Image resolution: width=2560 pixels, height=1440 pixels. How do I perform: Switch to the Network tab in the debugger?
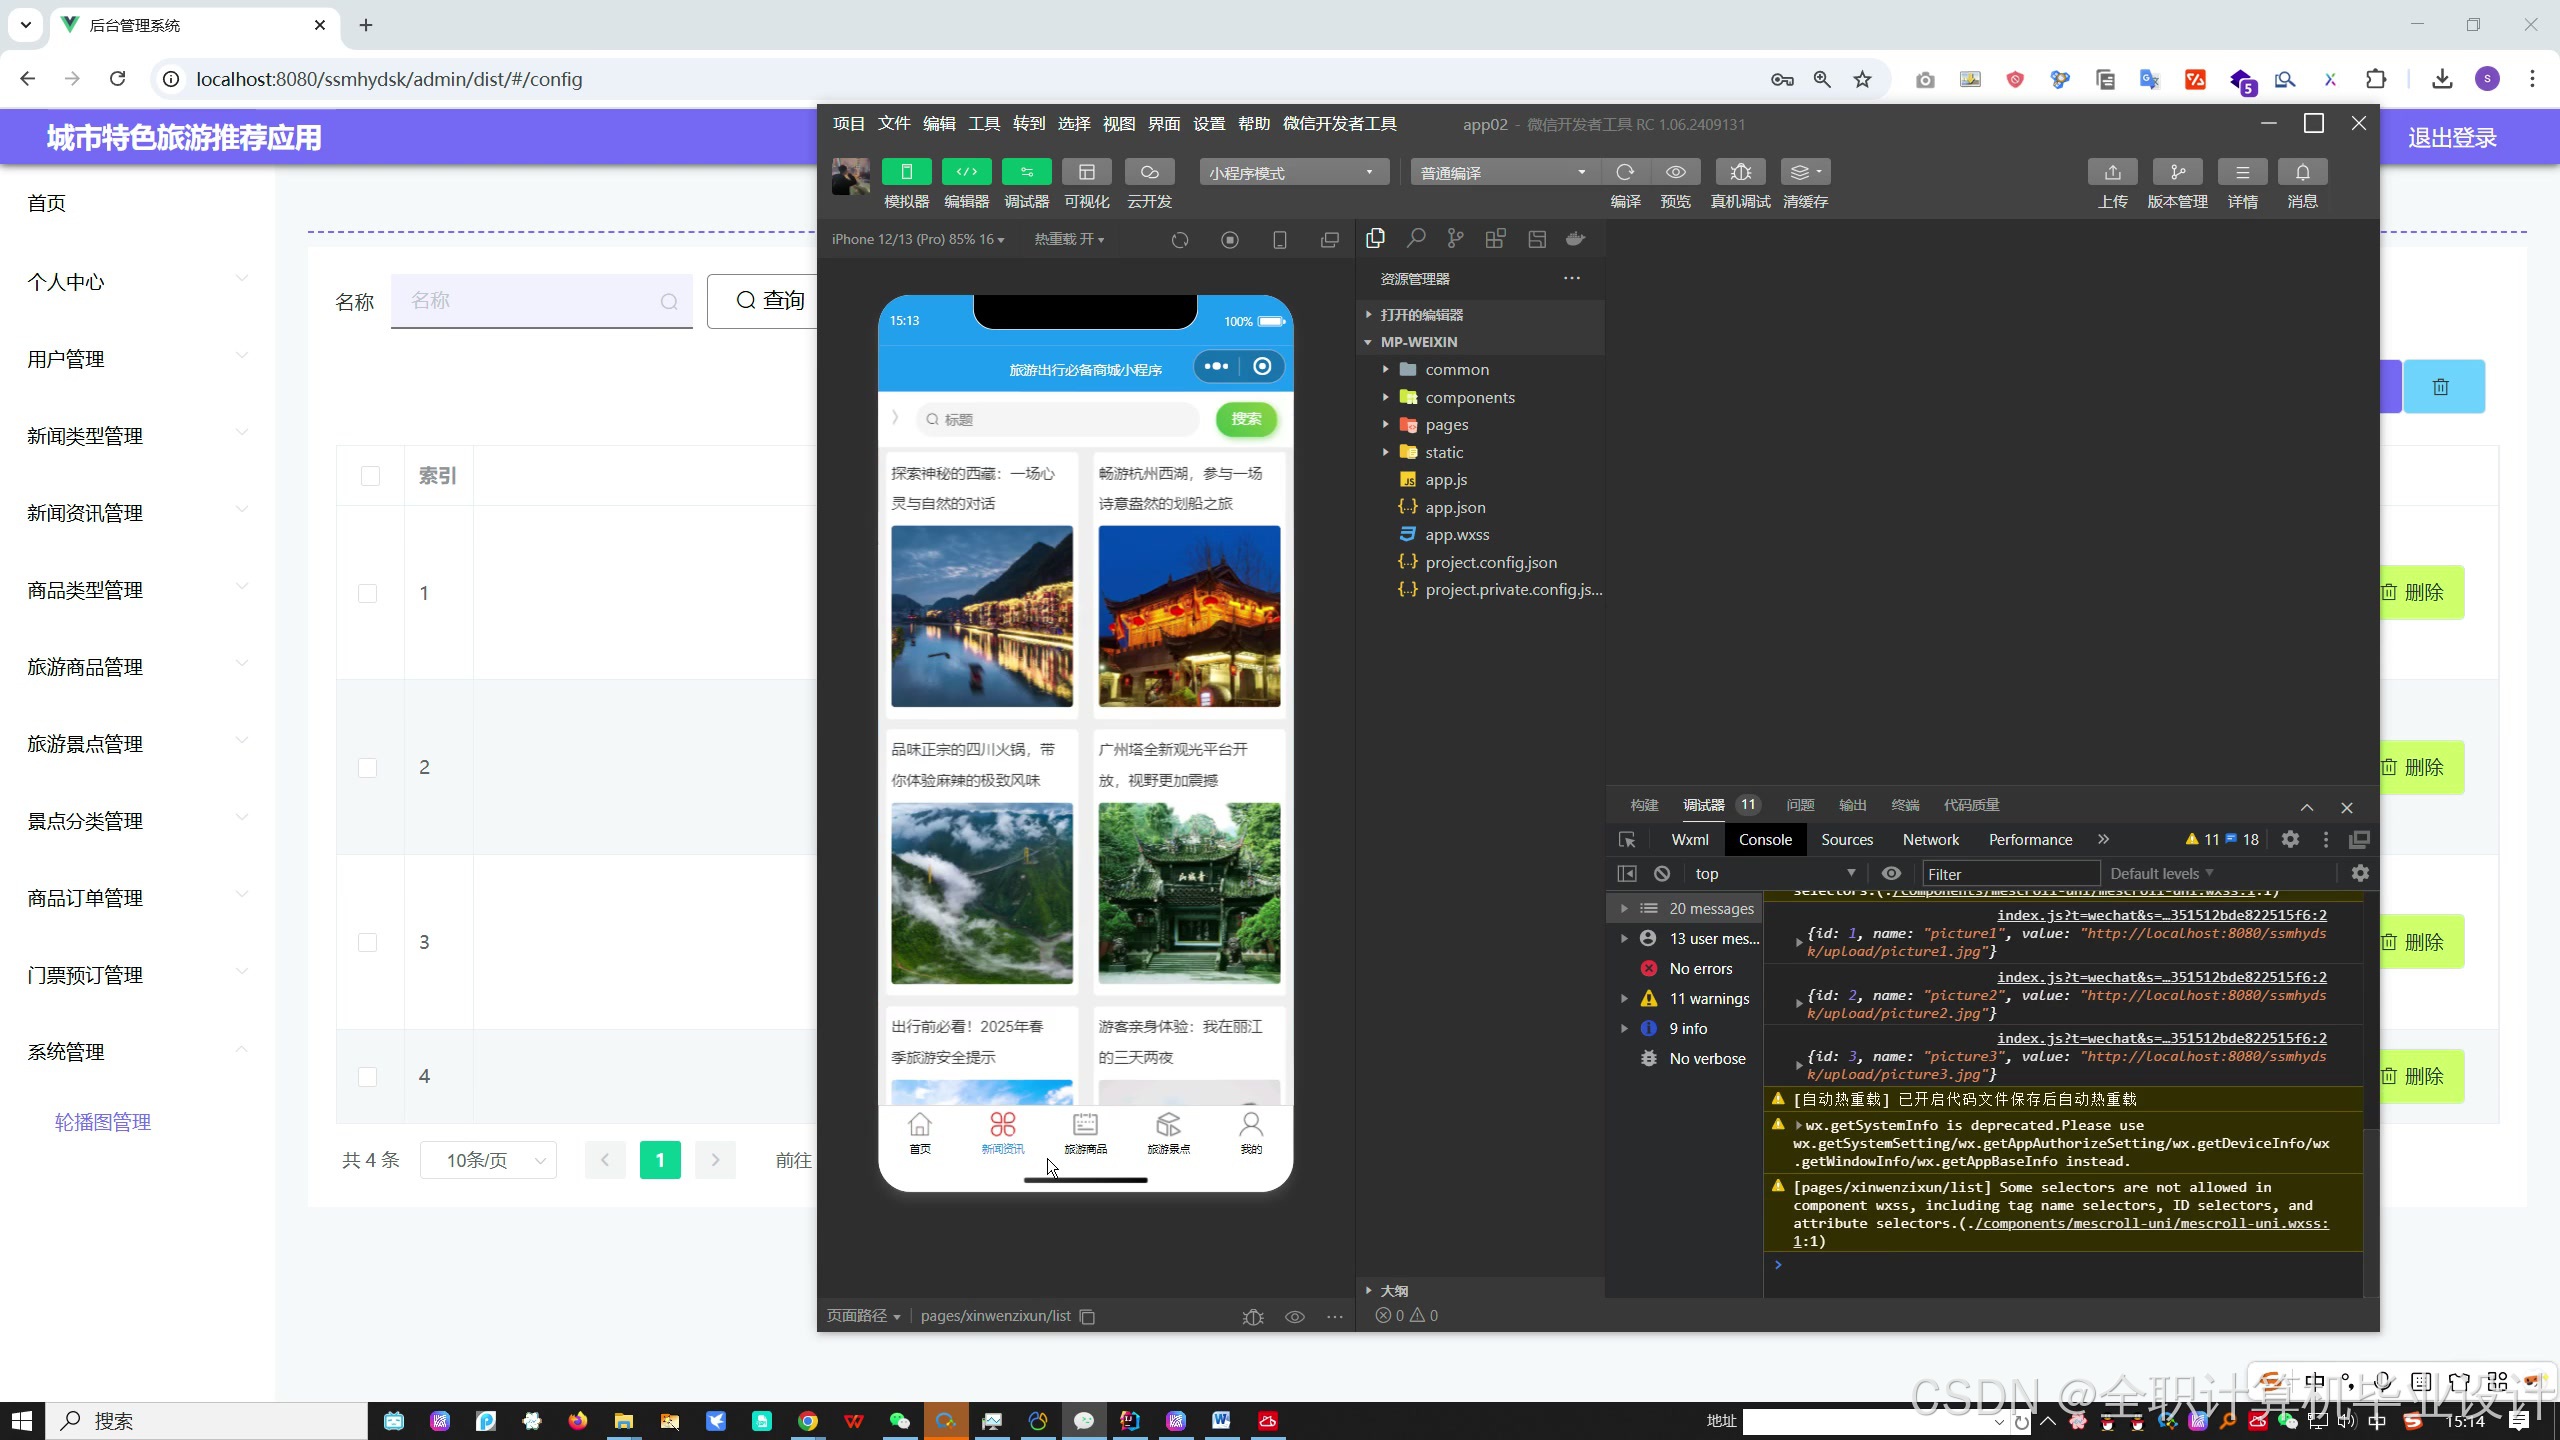[x=1930, y=840]
